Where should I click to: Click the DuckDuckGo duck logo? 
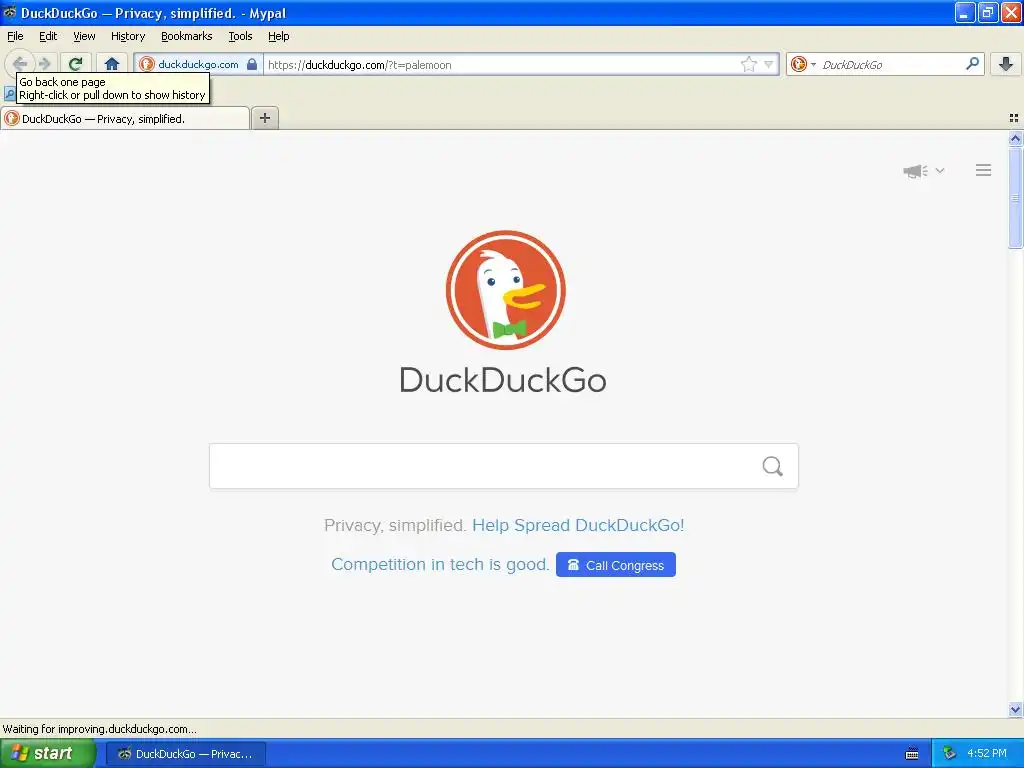[505, 290]
